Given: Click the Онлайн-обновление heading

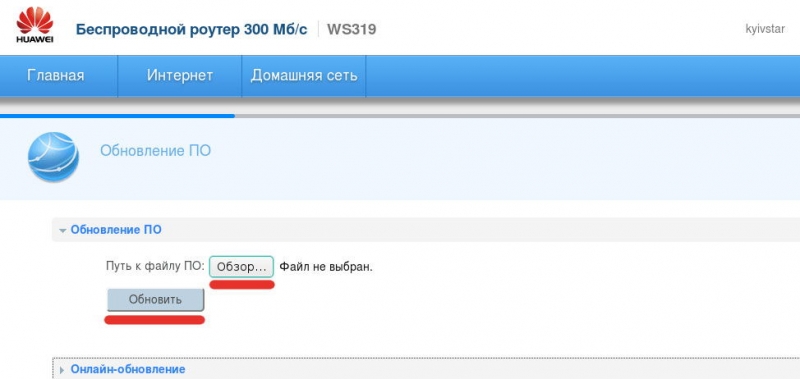Looking at the screenshot, I should [128, 369].
